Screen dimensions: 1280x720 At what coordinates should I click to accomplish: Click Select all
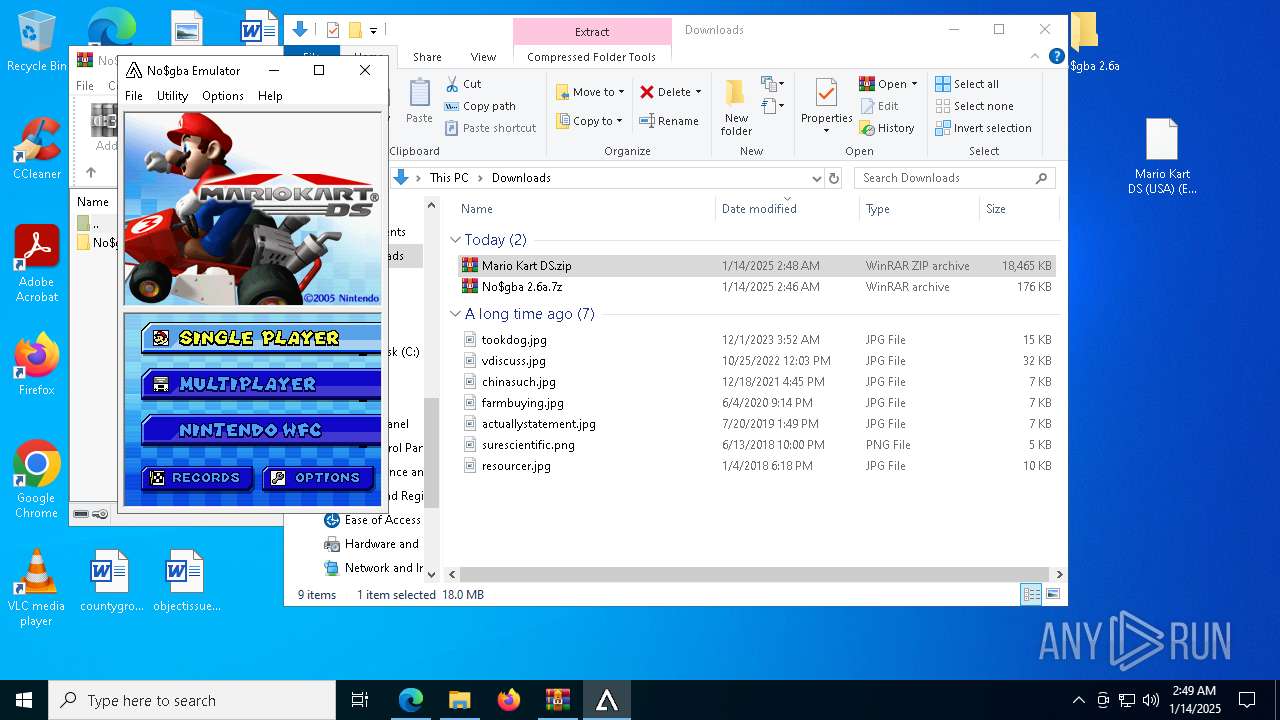[967, 84]
